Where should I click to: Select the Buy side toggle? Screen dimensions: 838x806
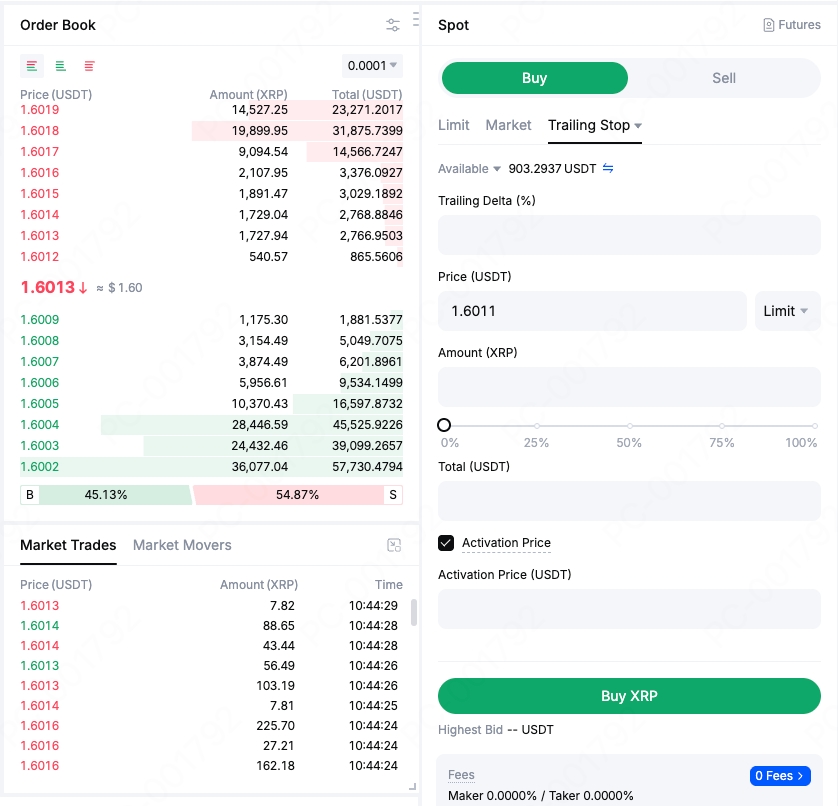pyautogui.click(x=535, y=78)
